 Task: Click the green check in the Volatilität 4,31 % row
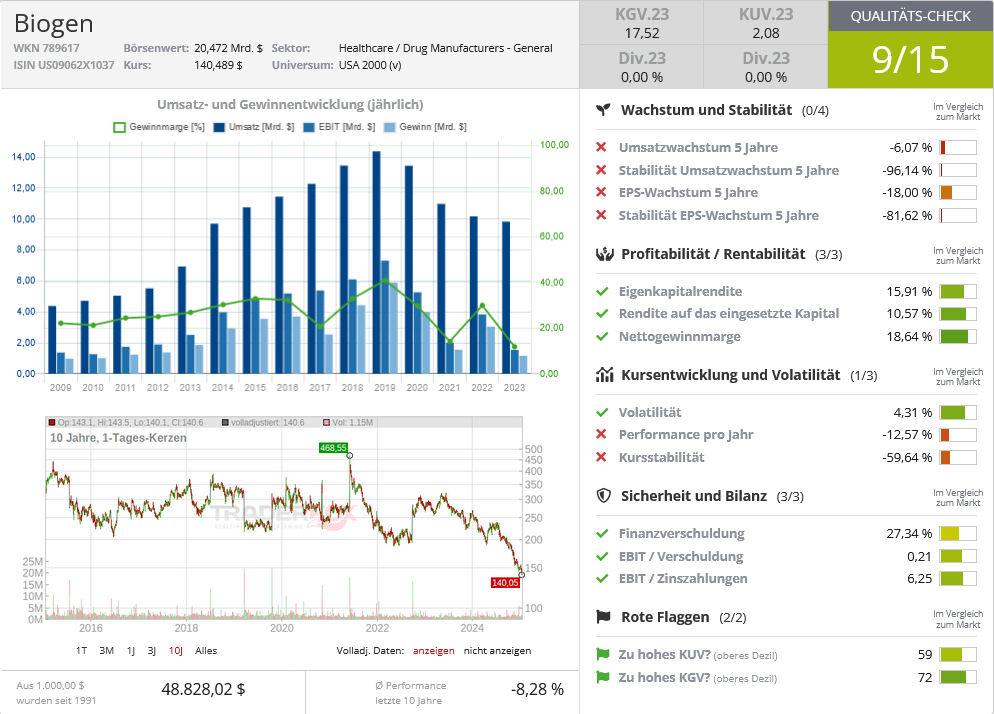click(602, 413)
